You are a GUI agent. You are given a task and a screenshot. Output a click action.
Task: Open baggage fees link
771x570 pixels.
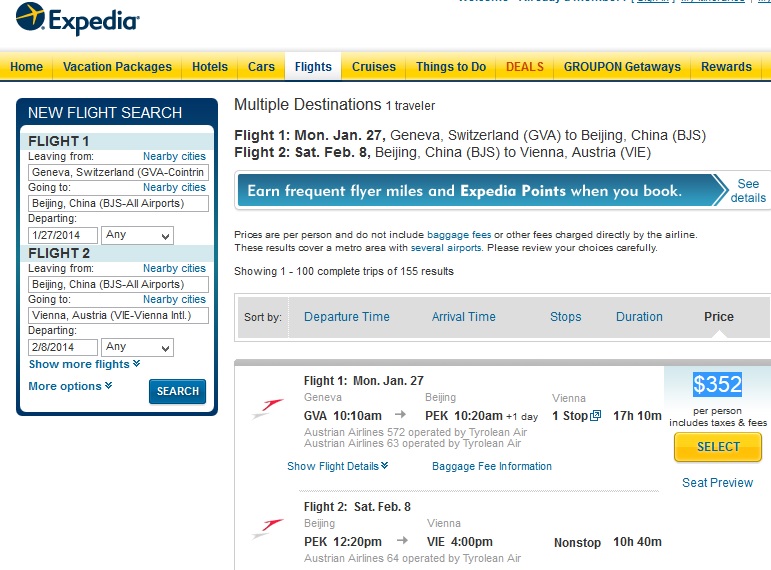pyautogui.click(x=459, y=235)
